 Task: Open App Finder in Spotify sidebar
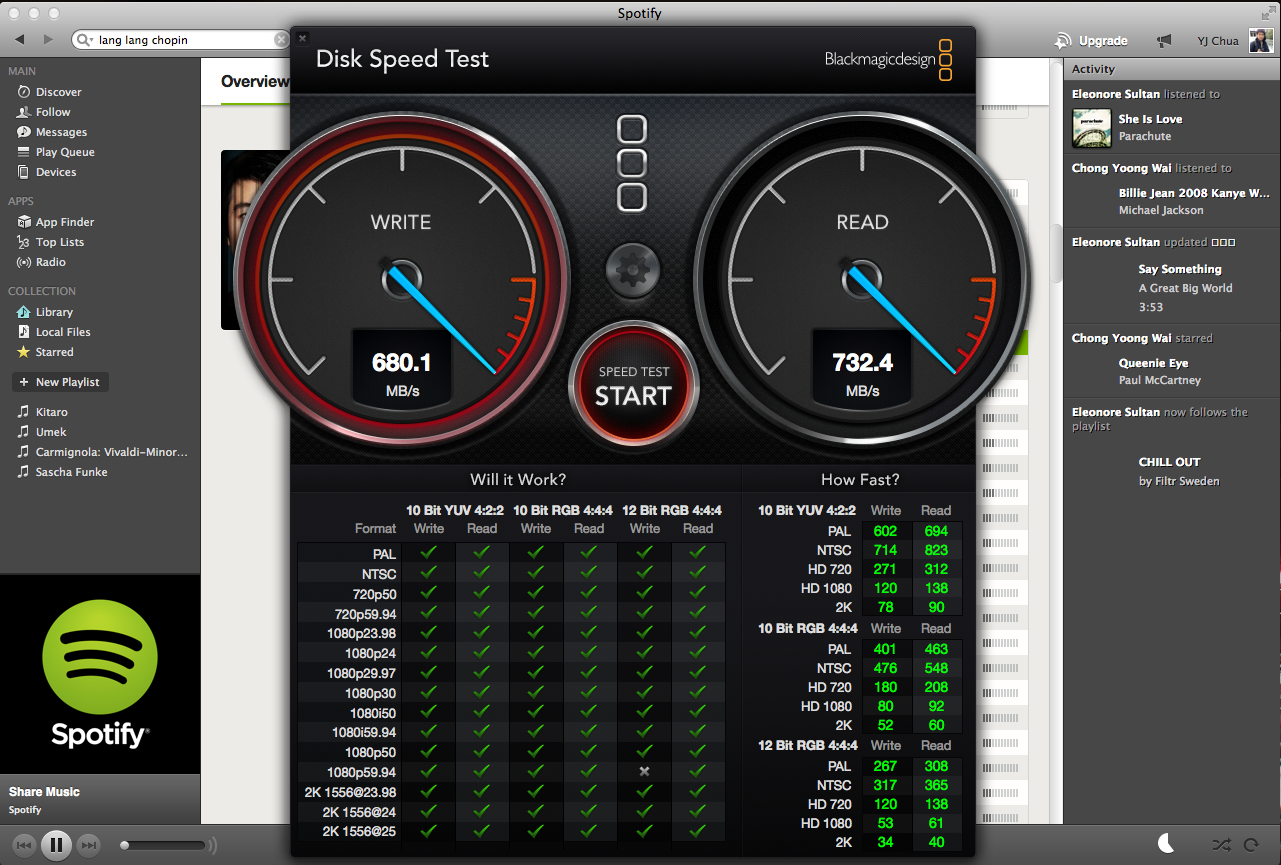pyautogui.click(x=65, y=222)
